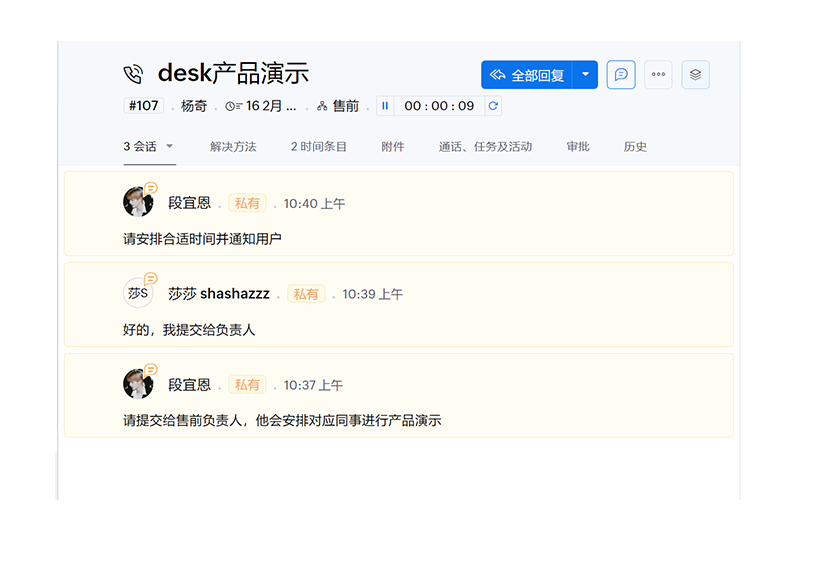Switch to the 审批 tab
Screen dimensions: 828x586
tap(578, 147)
